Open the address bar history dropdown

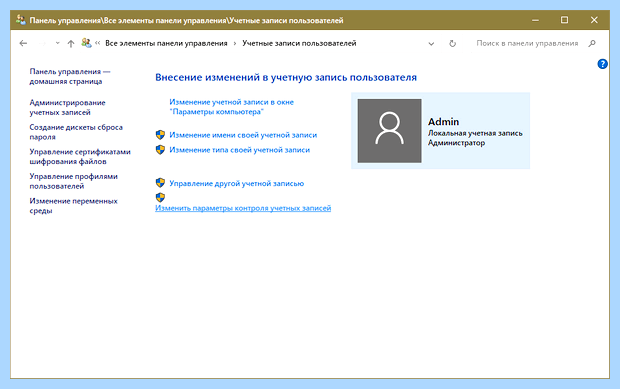pos(431,43)
